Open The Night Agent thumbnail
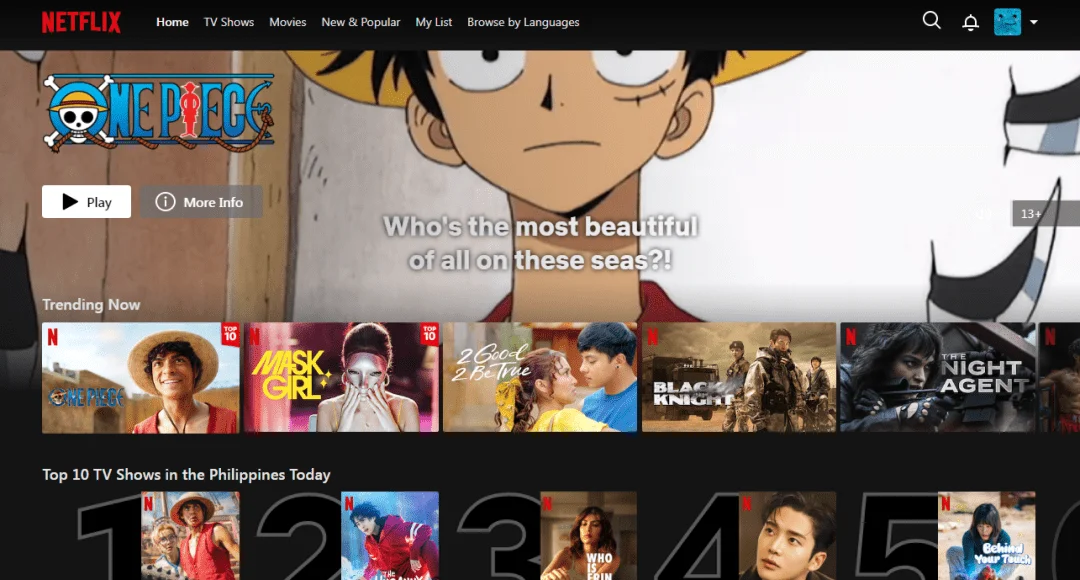The height and width of the screenshot is (580, 1080). pos(937,377)
